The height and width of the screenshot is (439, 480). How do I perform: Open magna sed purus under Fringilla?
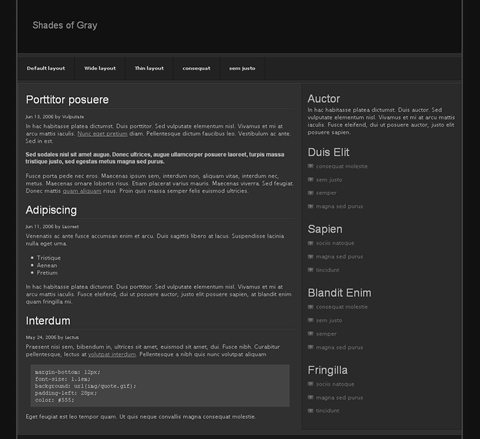339,398
